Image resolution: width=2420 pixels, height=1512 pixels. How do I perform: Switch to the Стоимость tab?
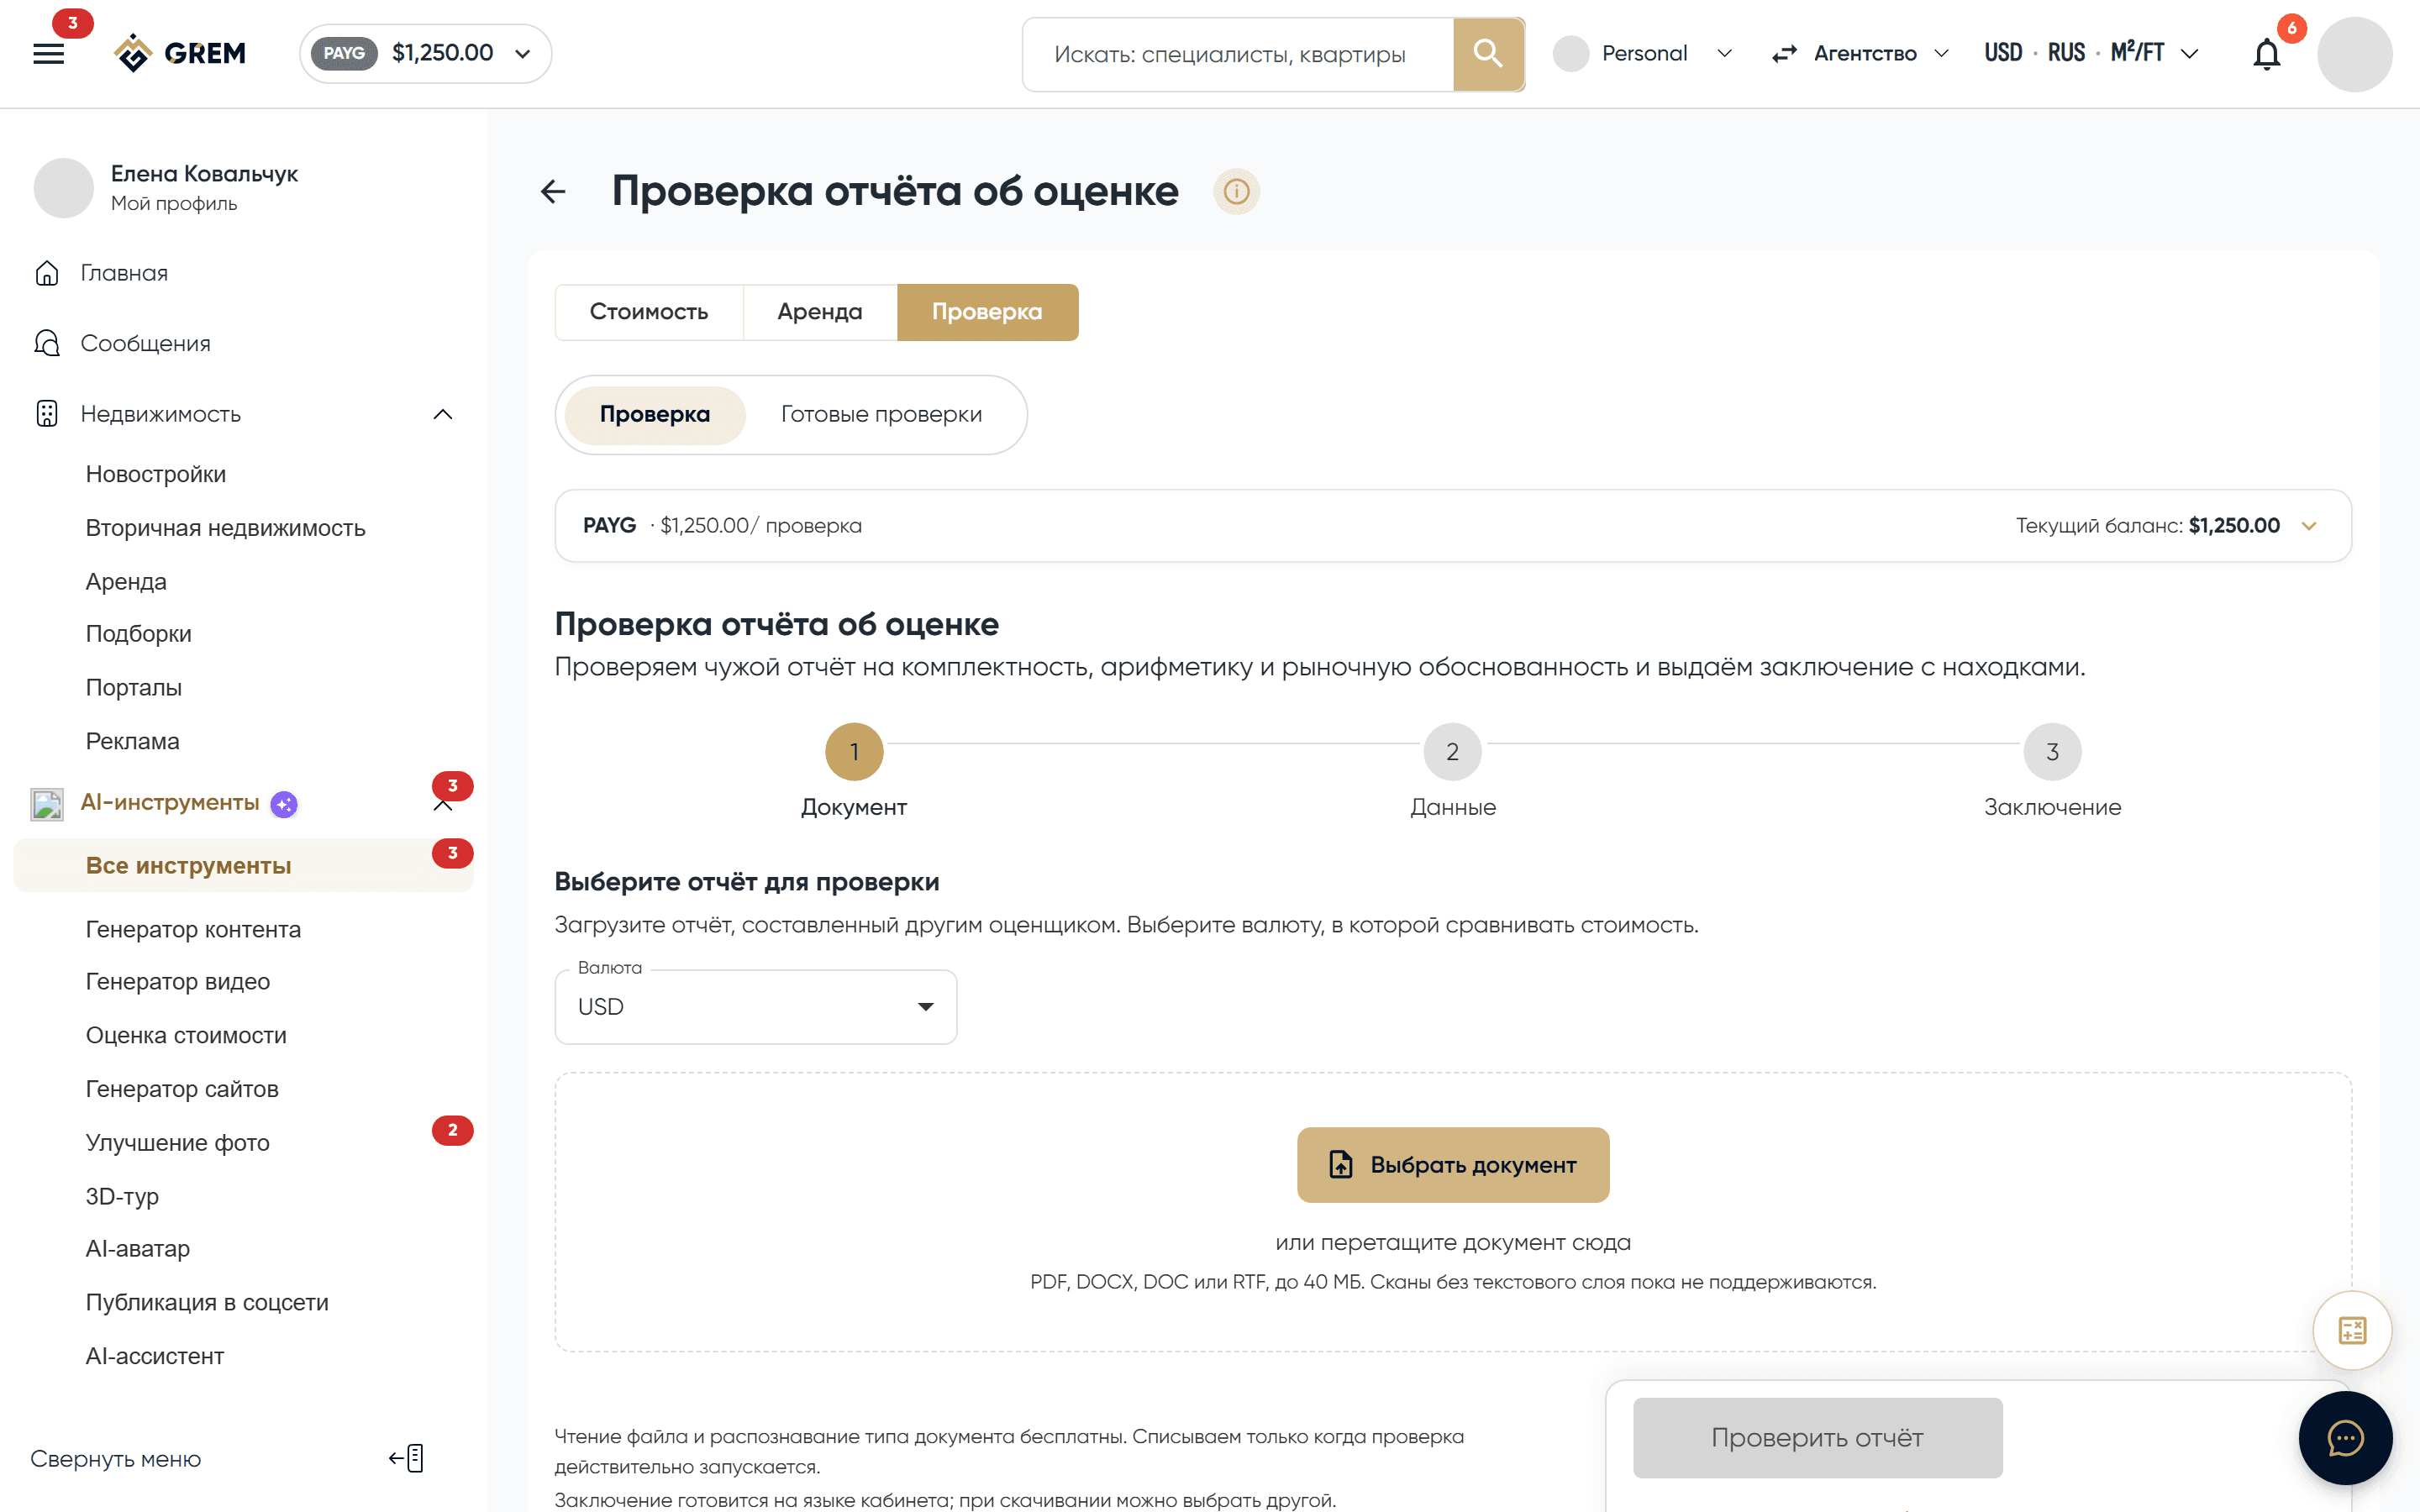click(649, 312)
